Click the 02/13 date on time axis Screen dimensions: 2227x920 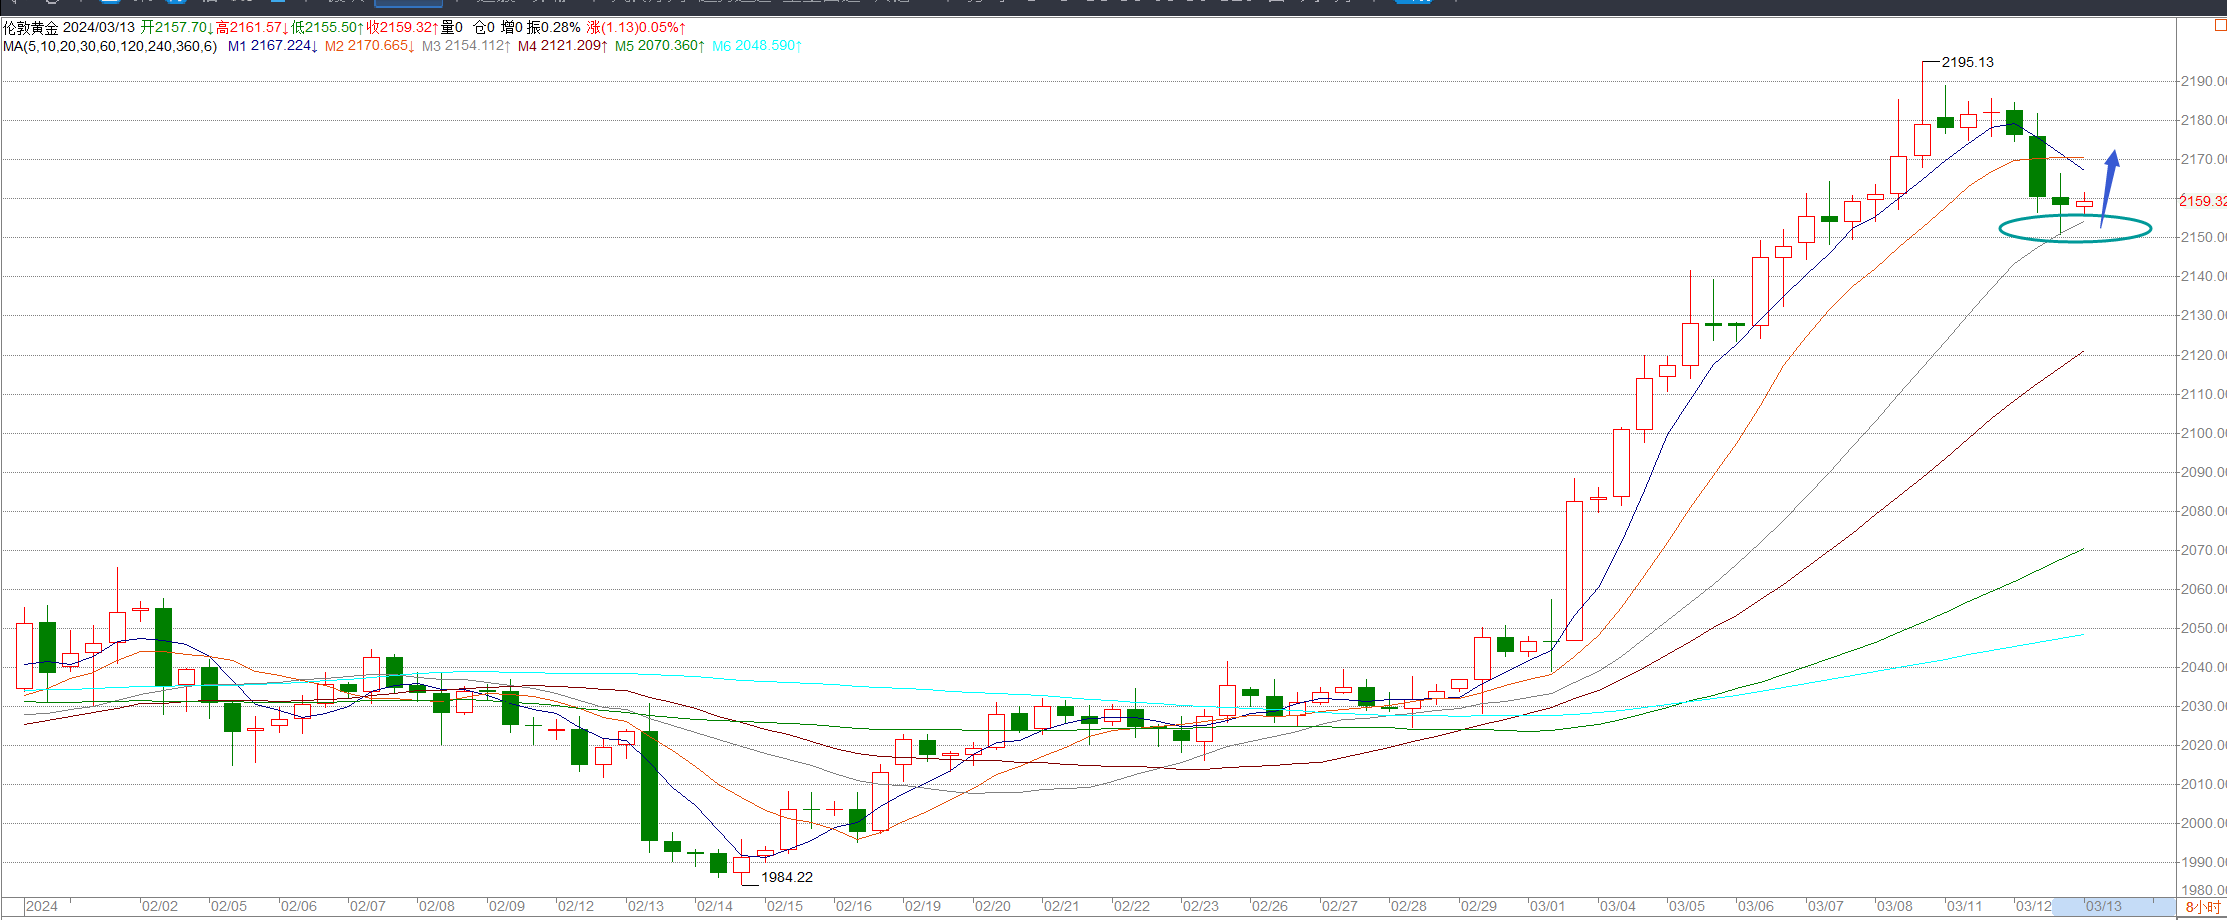coord(645,906)
